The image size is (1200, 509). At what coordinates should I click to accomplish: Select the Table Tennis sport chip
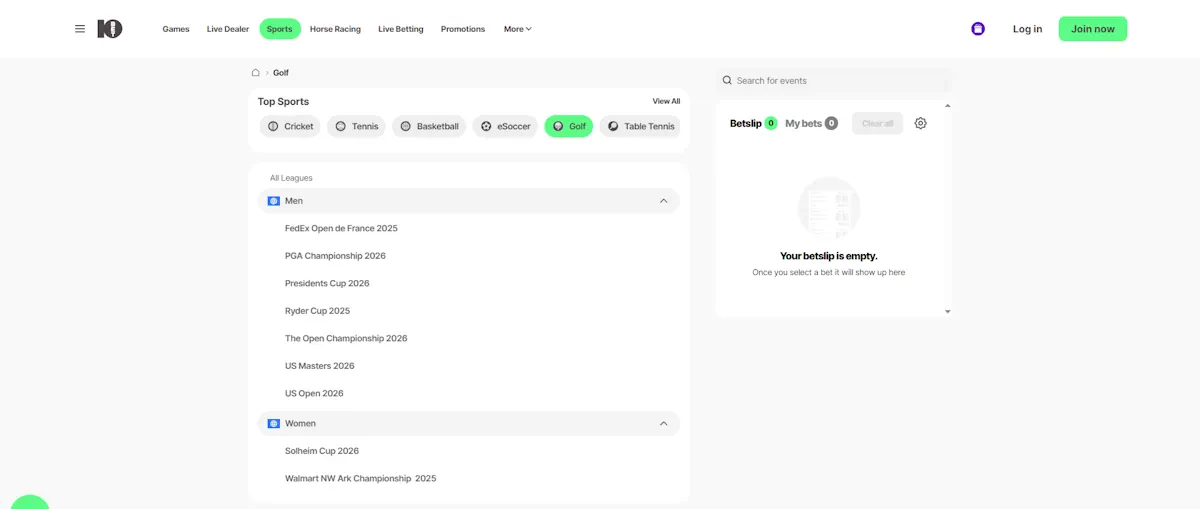[641, 127]
